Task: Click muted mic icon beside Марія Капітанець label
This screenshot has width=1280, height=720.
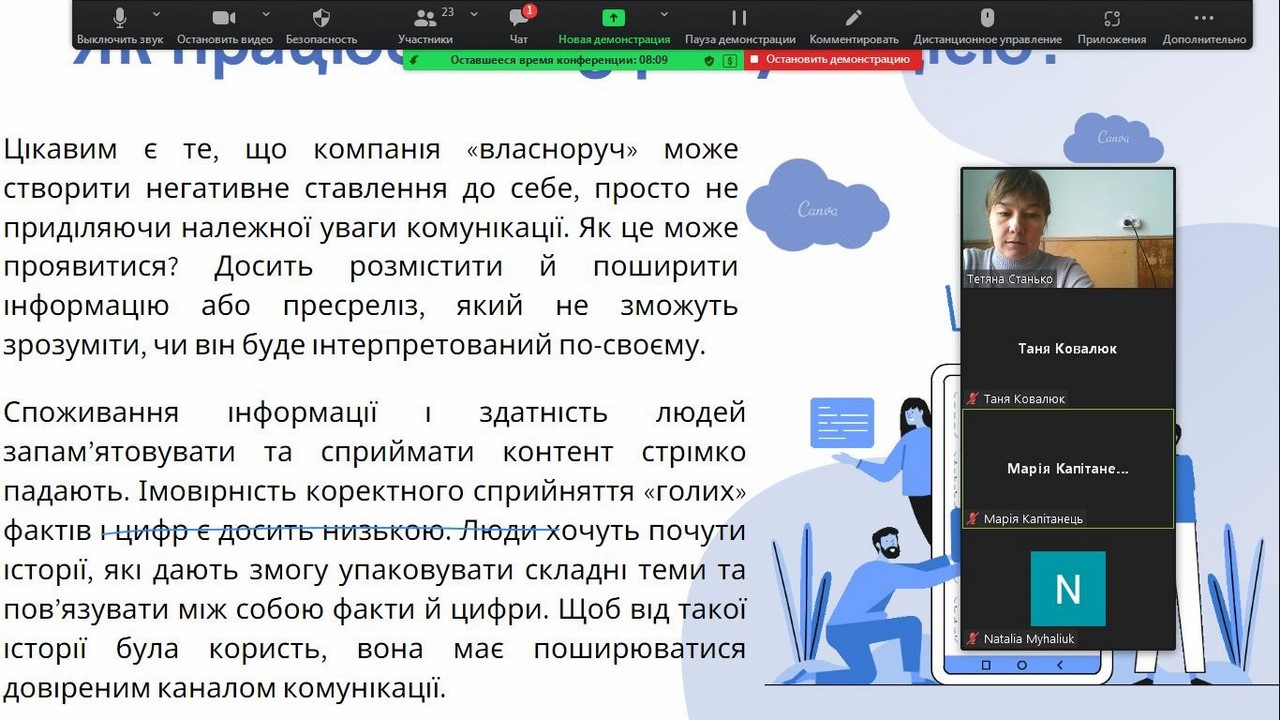Action: tap(973, 518)
